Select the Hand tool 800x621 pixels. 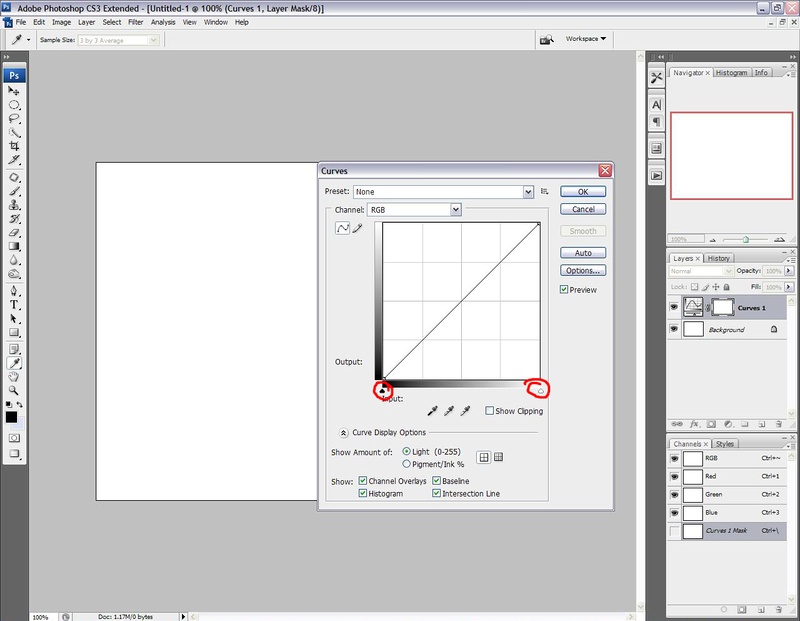(14, 377)
